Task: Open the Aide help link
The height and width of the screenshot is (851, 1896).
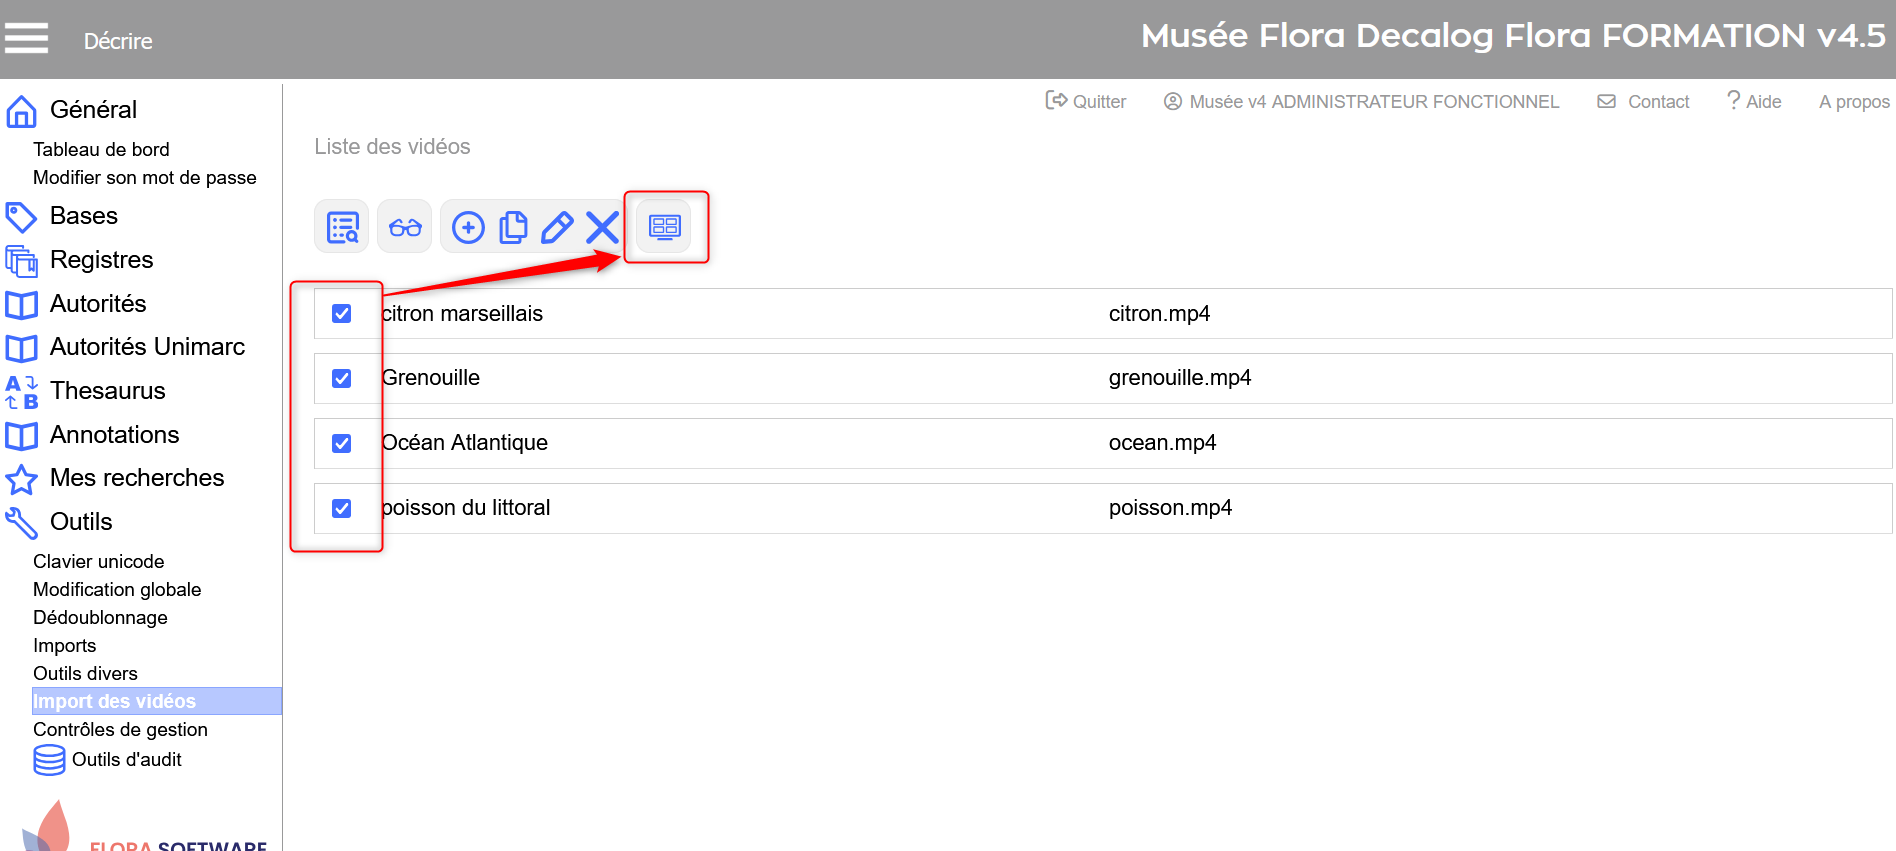Action: (1755, 101)
